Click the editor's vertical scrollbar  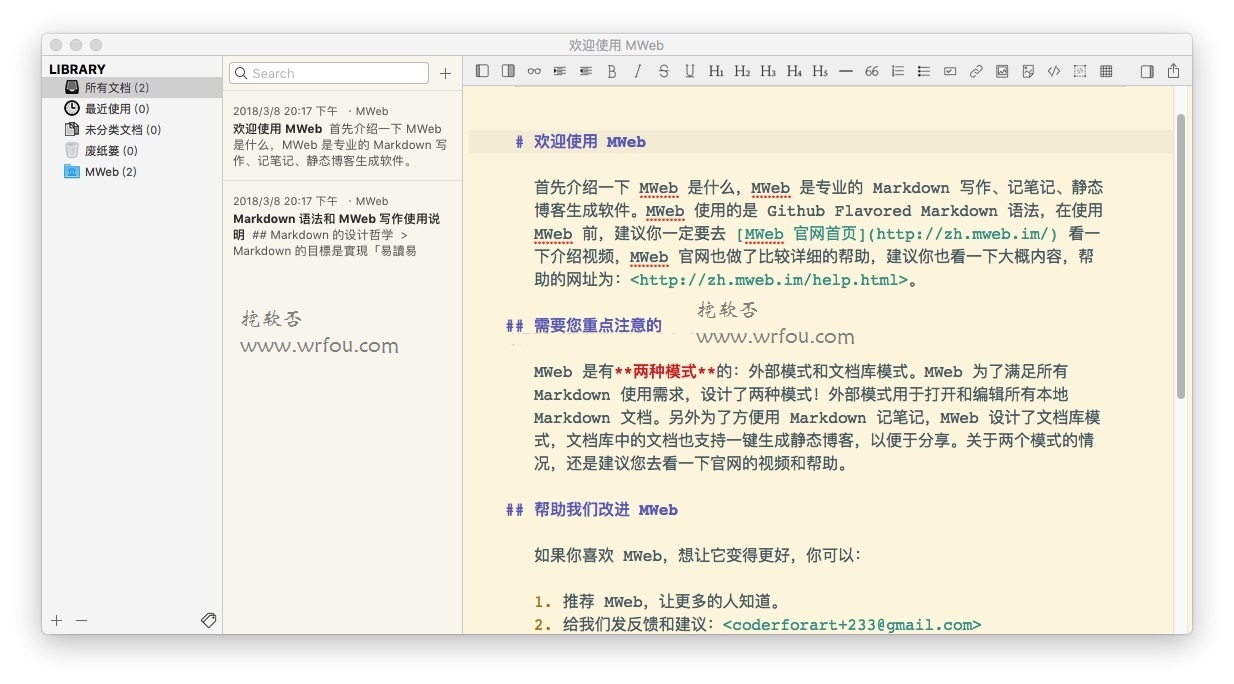click(x=1181, y=256)
